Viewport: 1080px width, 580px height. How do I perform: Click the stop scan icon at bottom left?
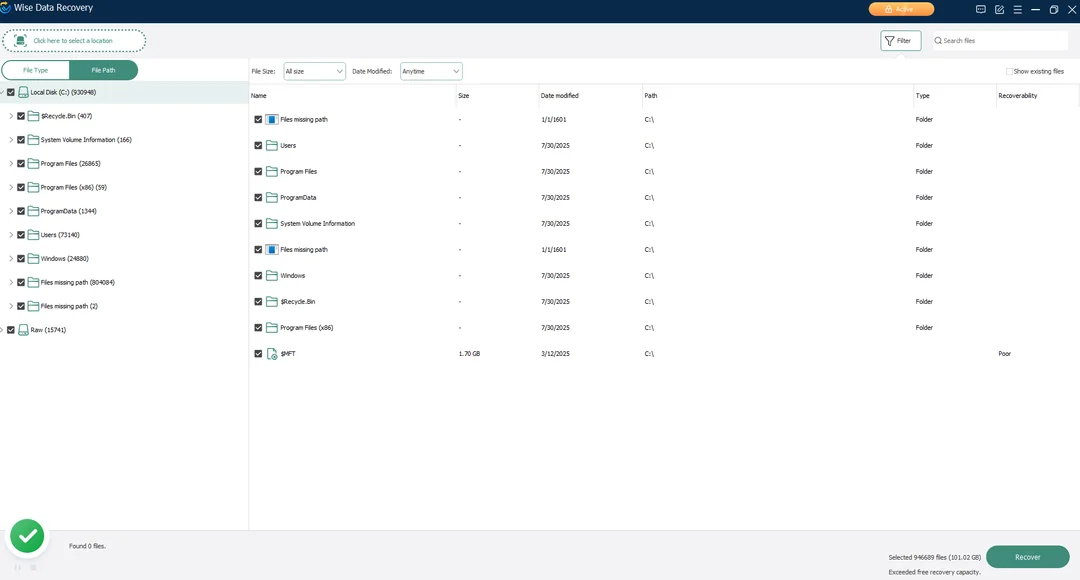[x=33, y=568]
